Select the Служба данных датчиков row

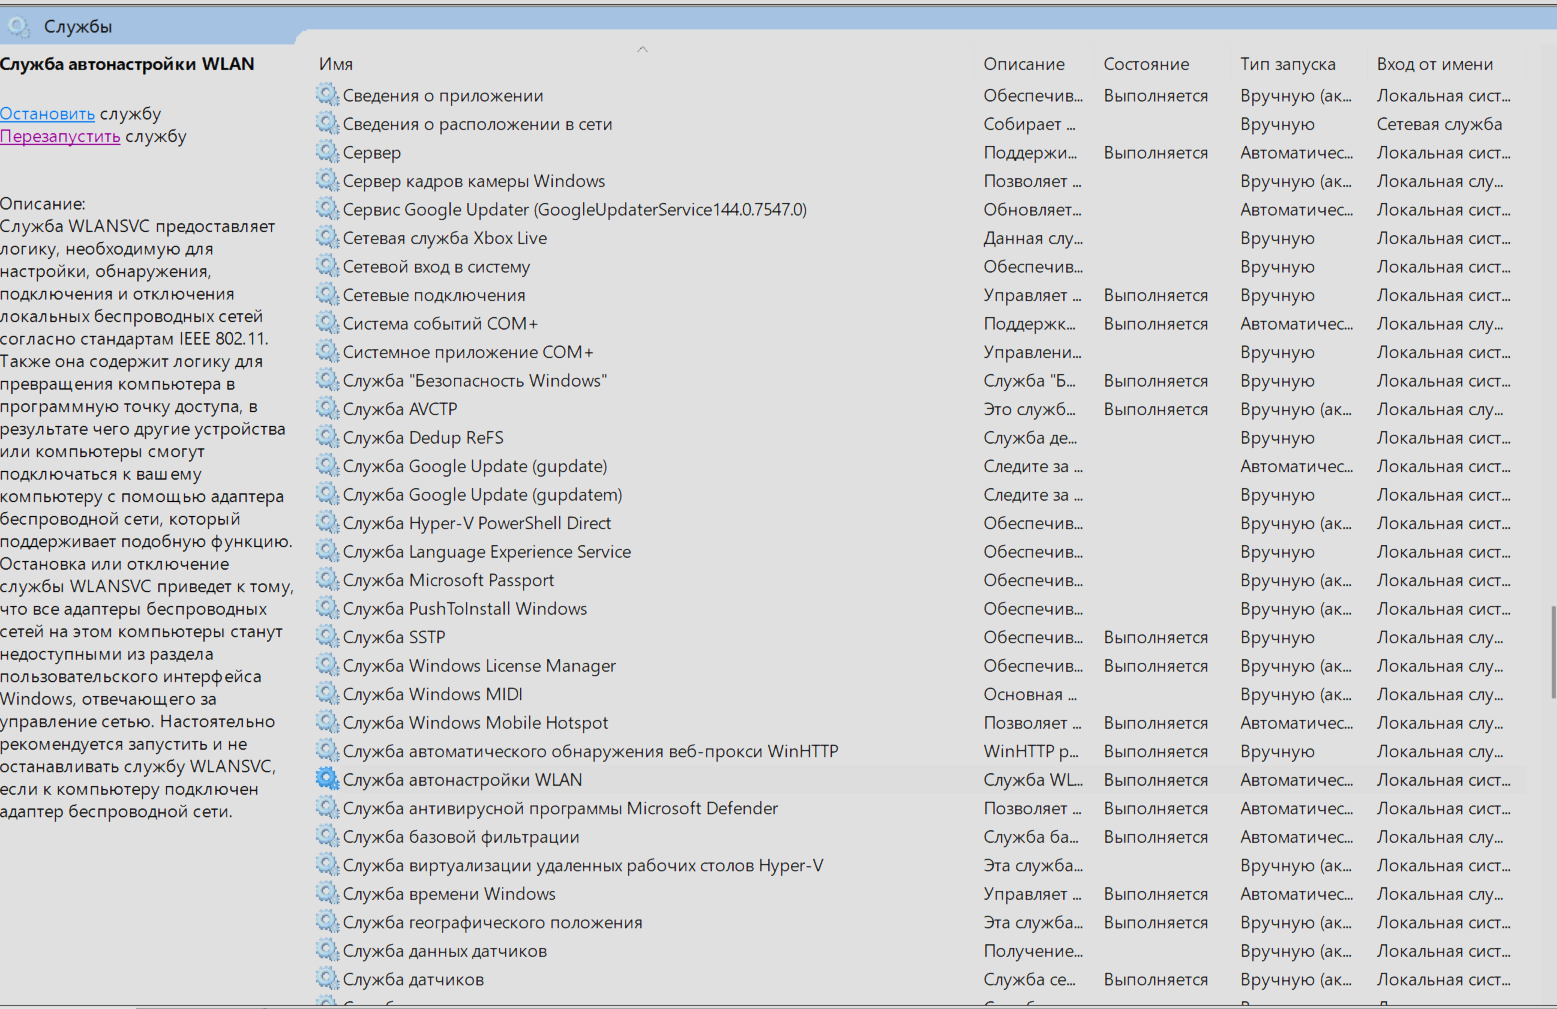pyautogui.click(x=920, y=951)
